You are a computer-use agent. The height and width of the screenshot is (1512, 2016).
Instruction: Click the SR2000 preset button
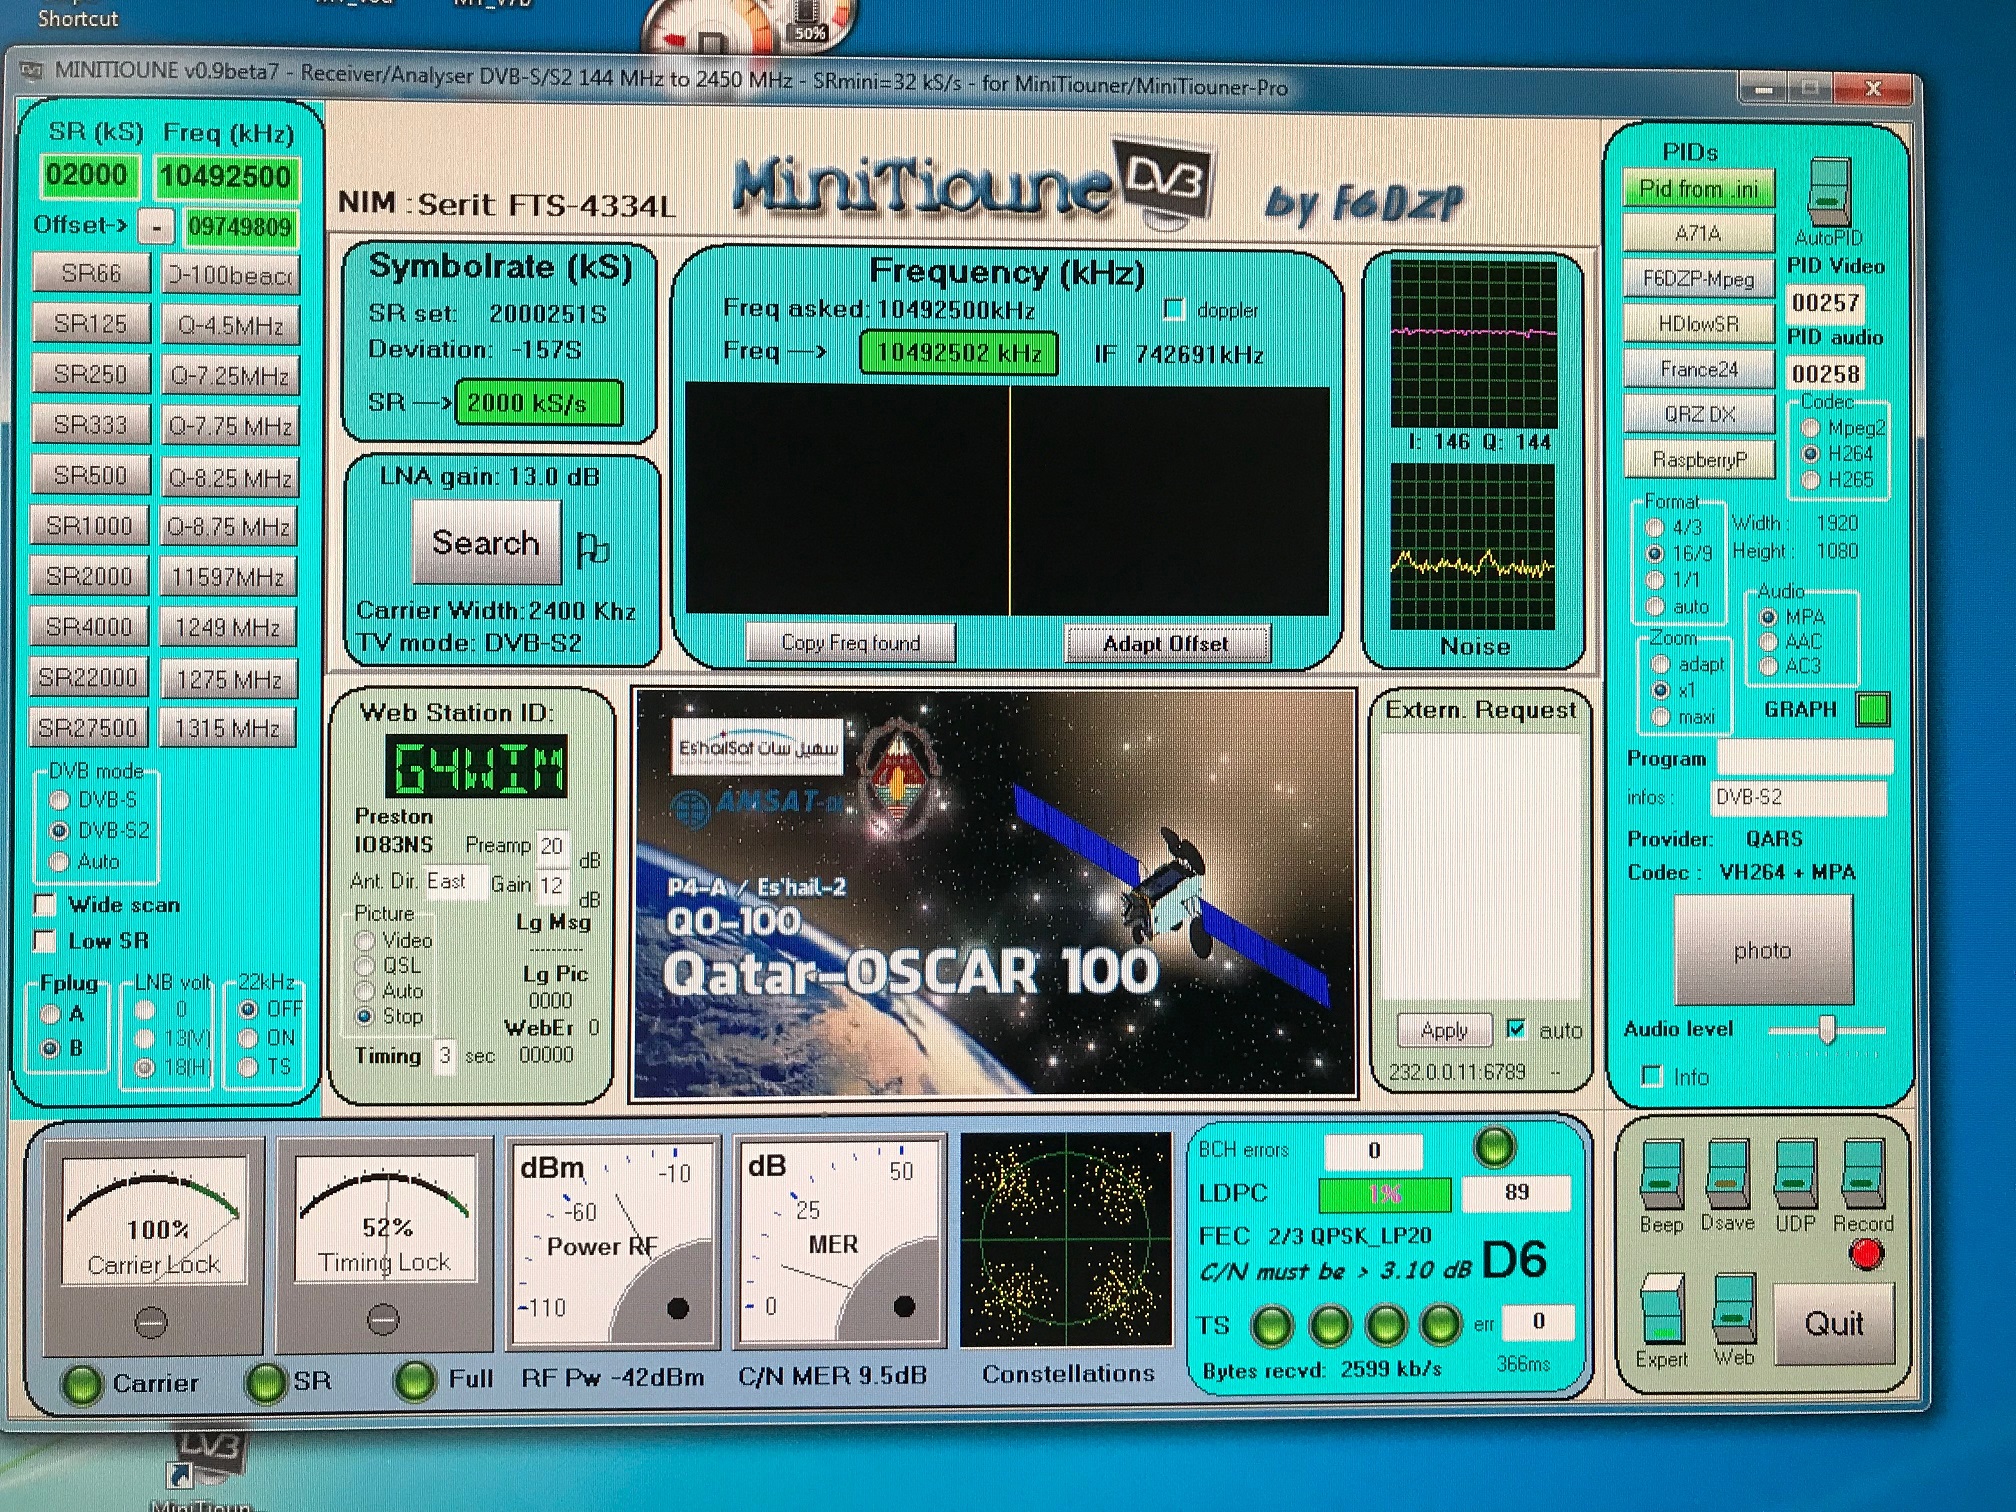coord(89,576)
